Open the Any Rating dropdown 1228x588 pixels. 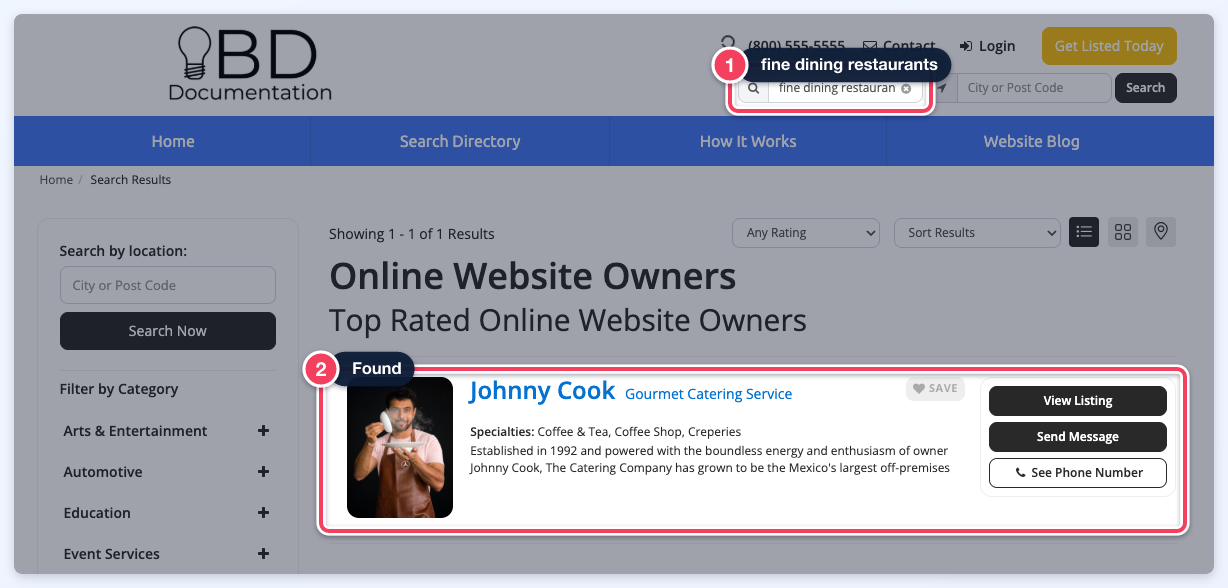[806, 233]
